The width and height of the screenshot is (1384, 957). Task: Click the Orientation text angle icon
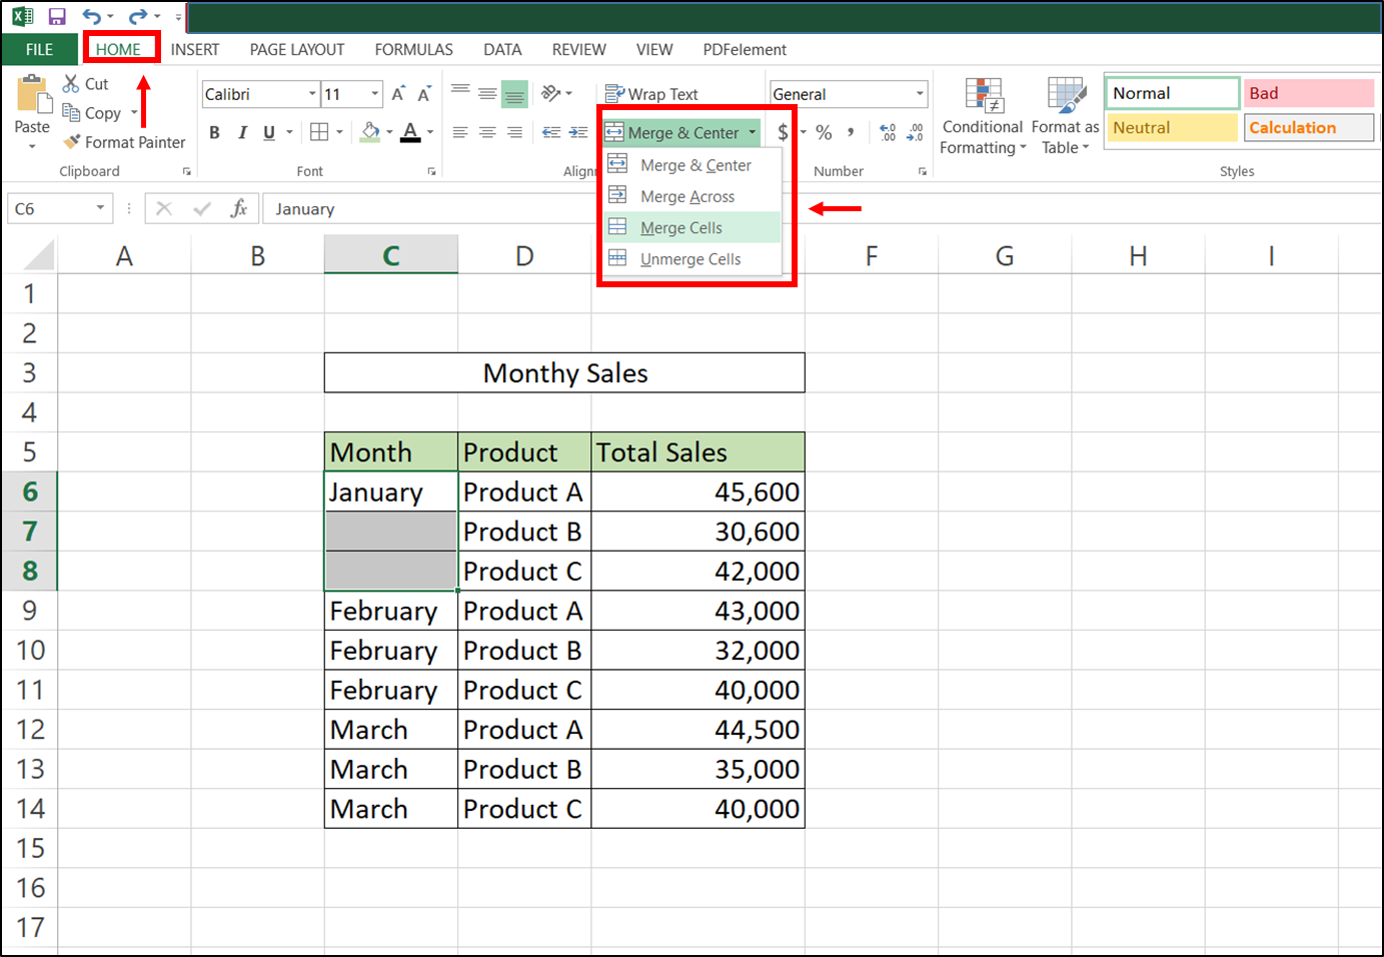point(551,93)
